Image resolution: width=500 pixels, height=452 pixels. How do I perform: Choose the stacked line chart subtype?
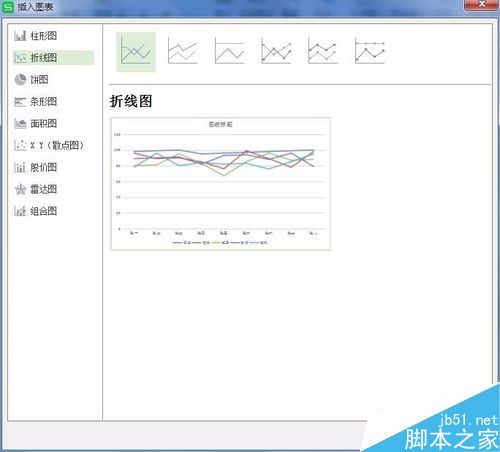[182, 51]
